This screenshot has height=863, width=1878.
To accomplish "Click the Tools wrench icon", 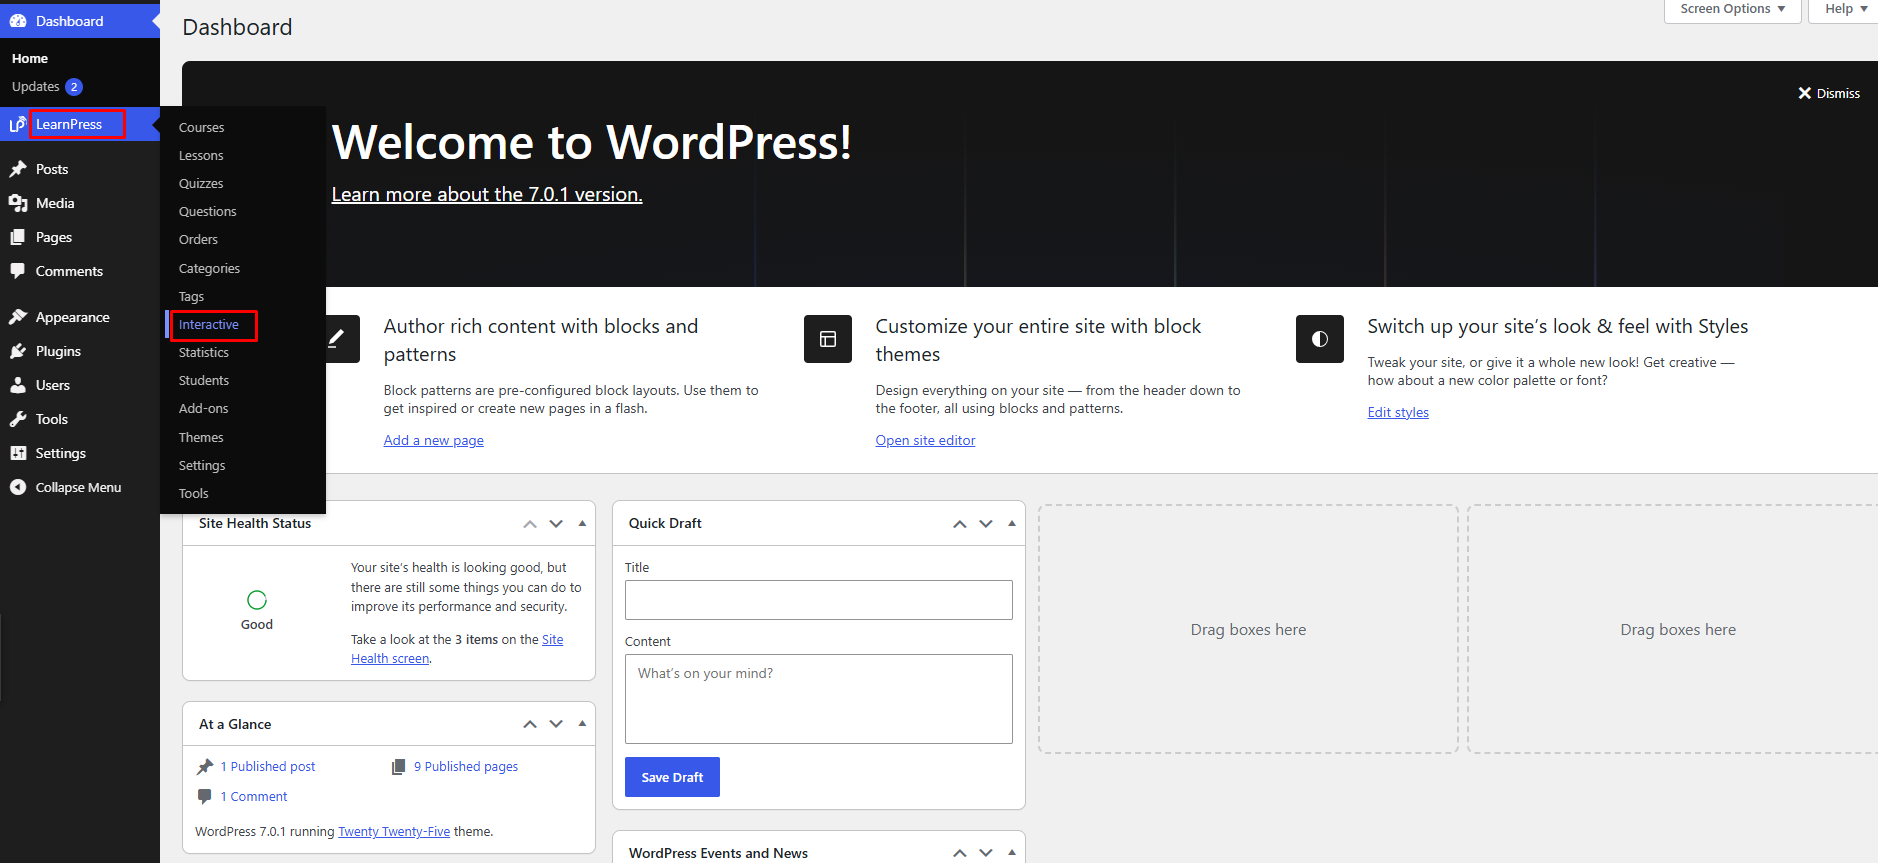I will pos(18,419).
